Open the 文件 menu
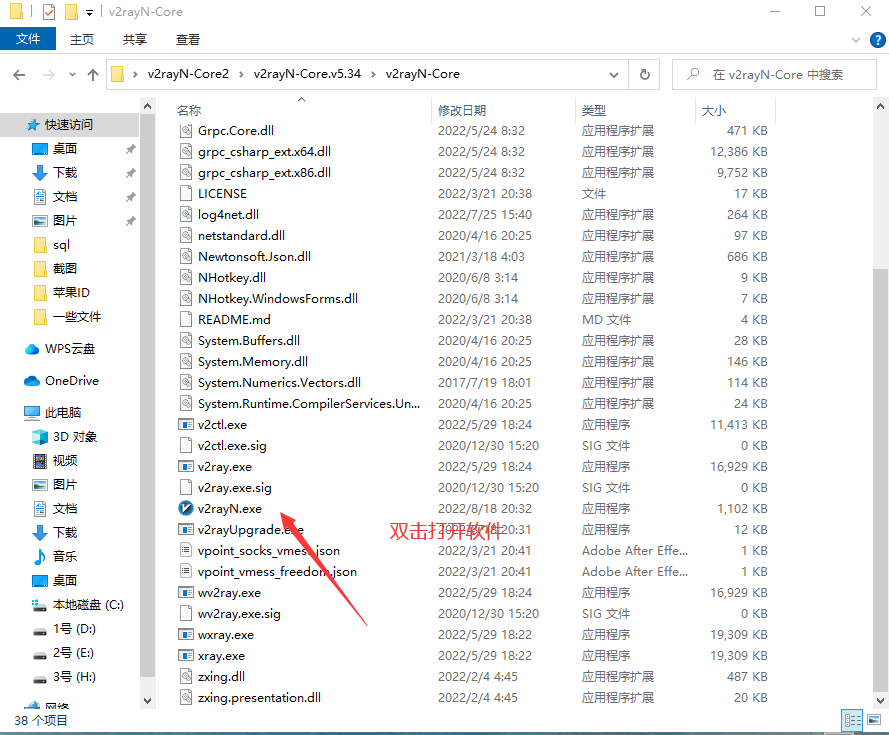 [28, 39]
